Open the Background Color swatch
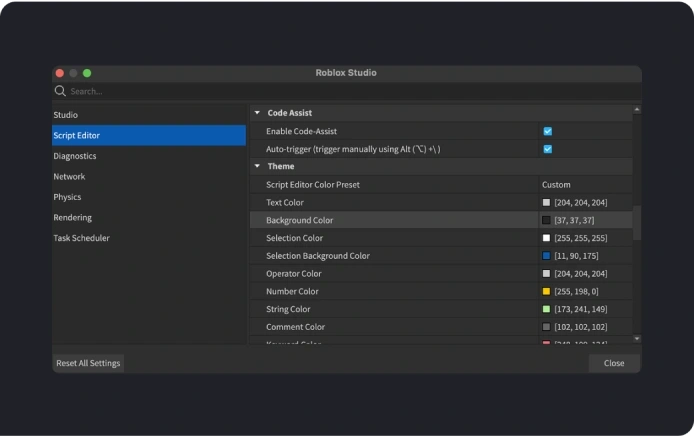694x436 pixels. click(546, 220)
